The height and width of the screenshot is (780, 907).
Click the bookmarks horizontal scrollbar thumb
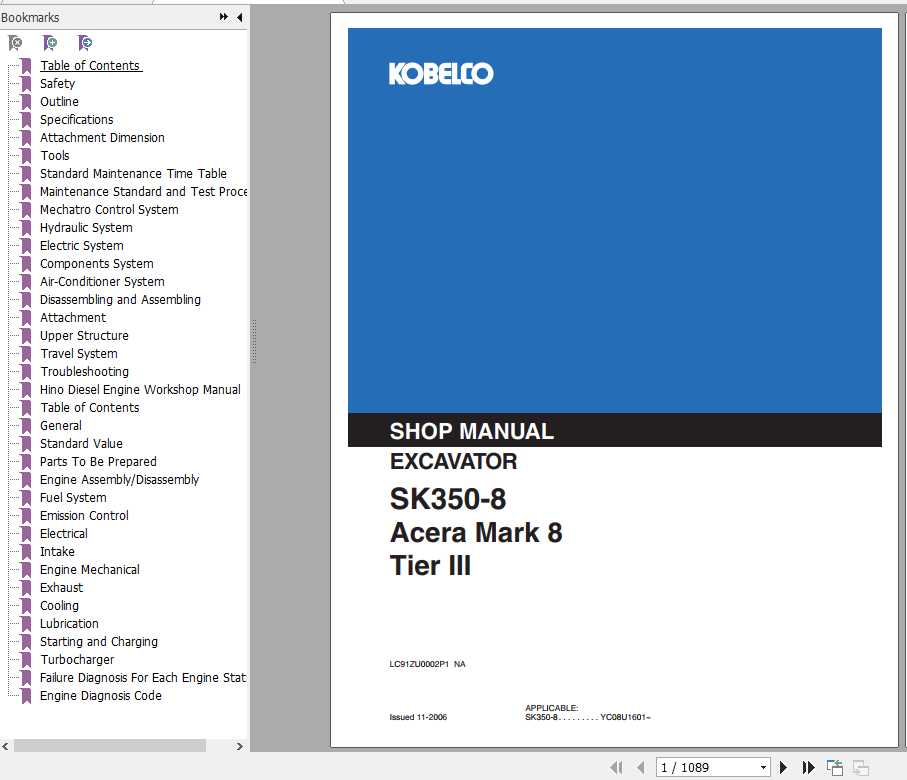tap(109, 746)
